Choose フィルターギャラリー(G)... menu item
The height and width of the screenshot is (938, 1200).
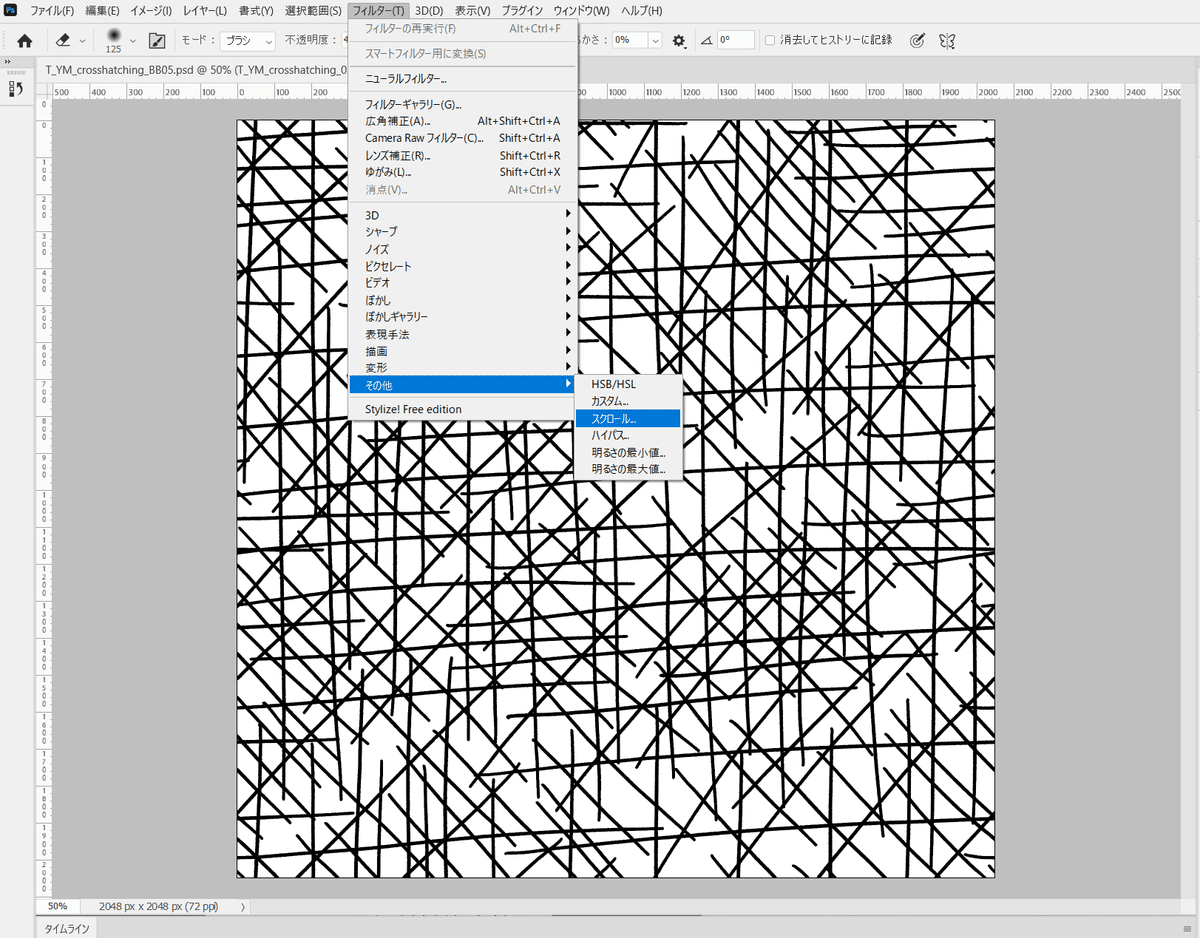click(463, 104)
